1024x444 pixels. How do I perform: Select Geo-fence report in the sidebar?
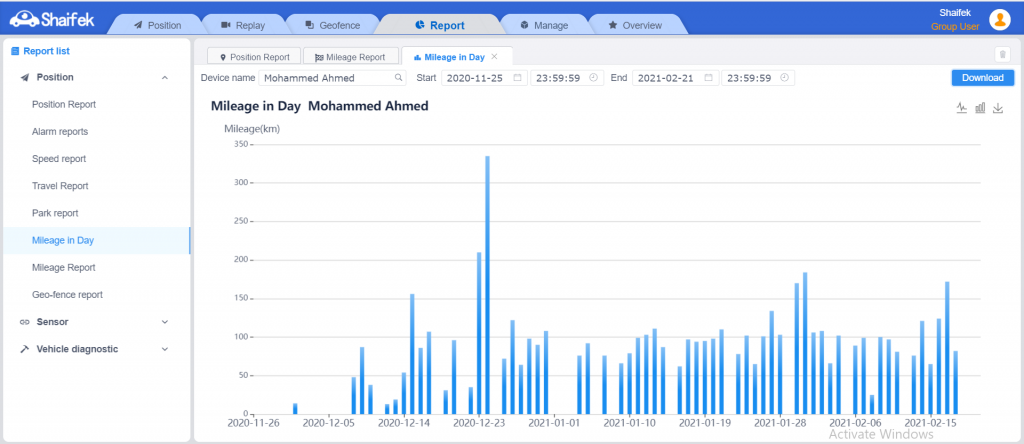click(67, 295)
